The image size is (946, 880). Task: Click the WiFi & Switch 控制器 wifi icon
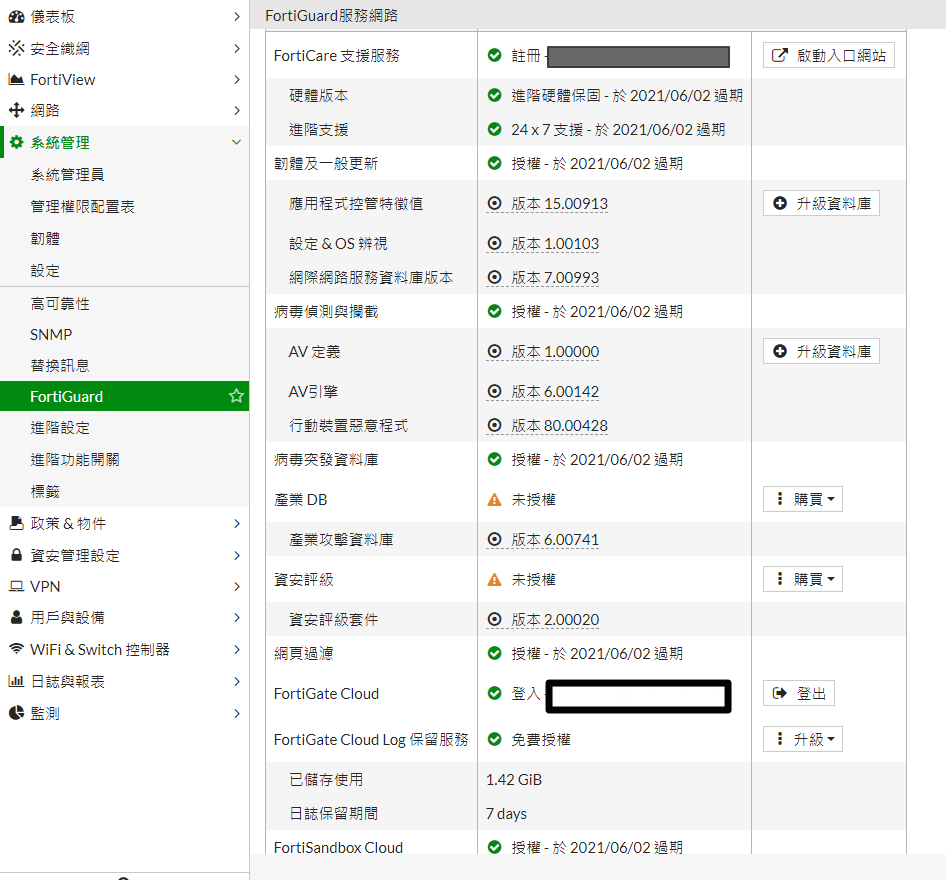[x=16, y=648]
